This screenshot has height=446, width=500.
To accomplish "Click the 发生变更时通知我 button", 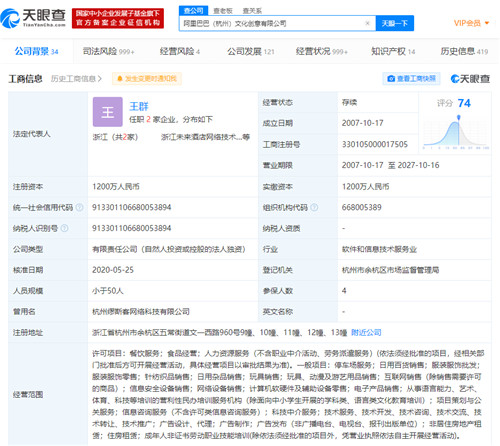I will (147, 79).
